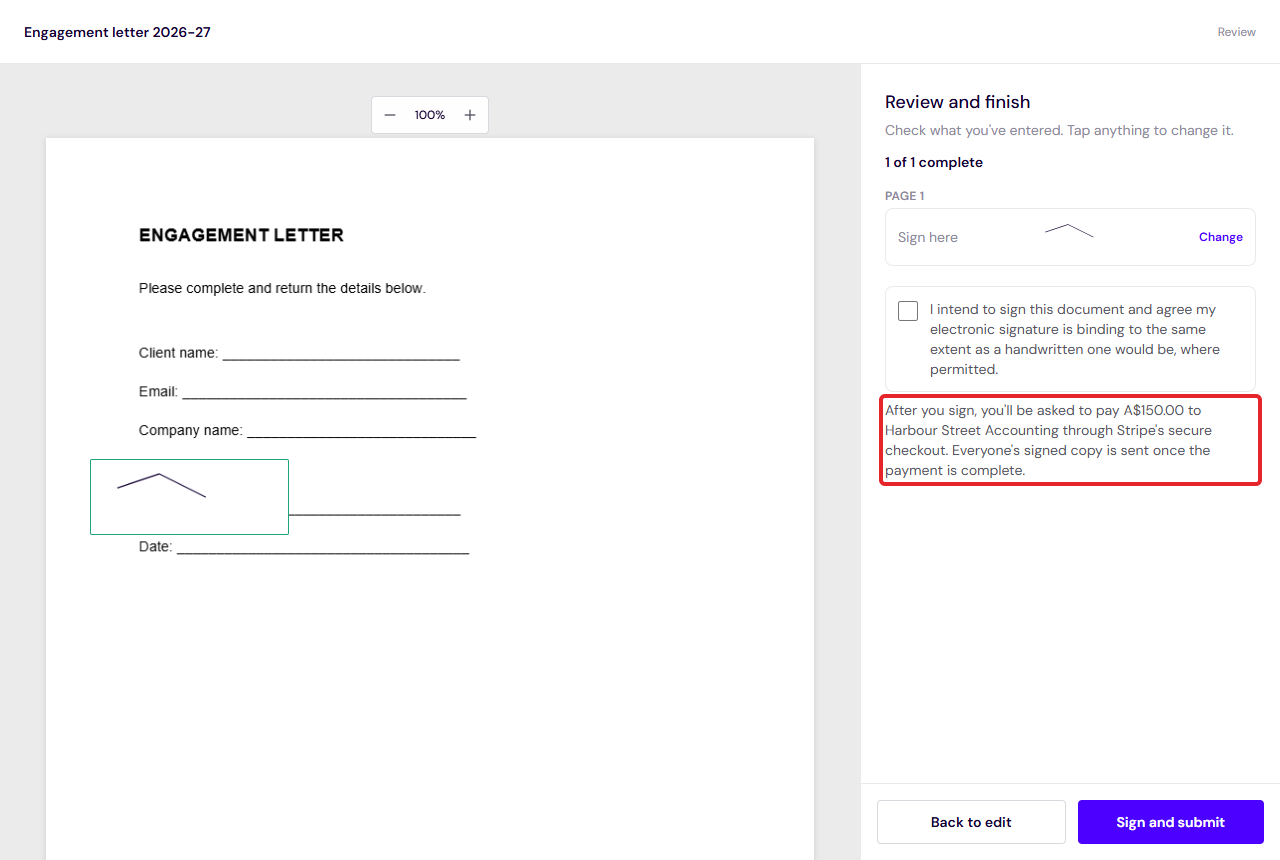Click the Company name line in document
Screen dimensions: 1280x860
pos(307,431)
